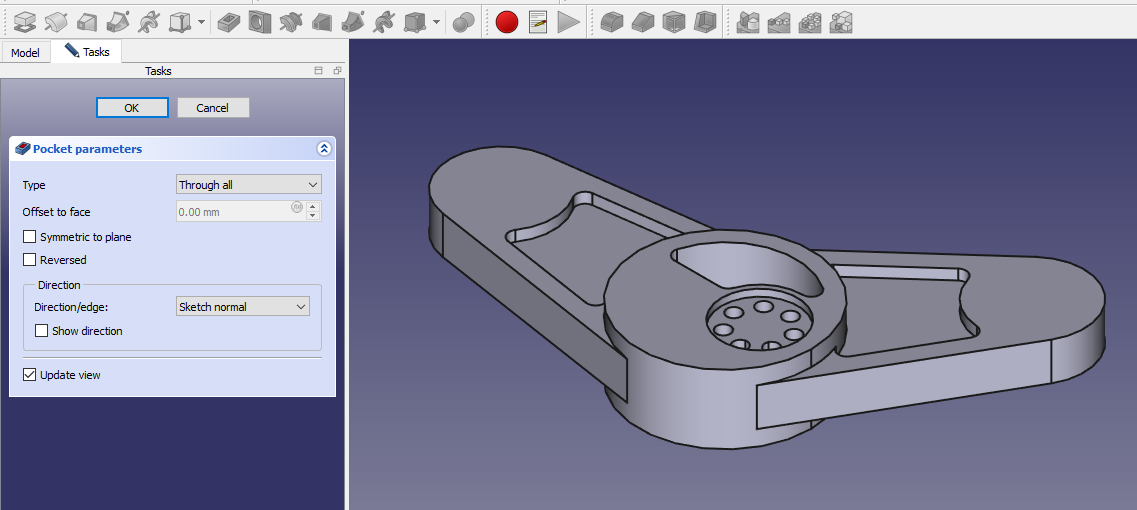The image size is (1137, 510).
Task: Click the MultiTransform icon
Action: tap(842, 21)
